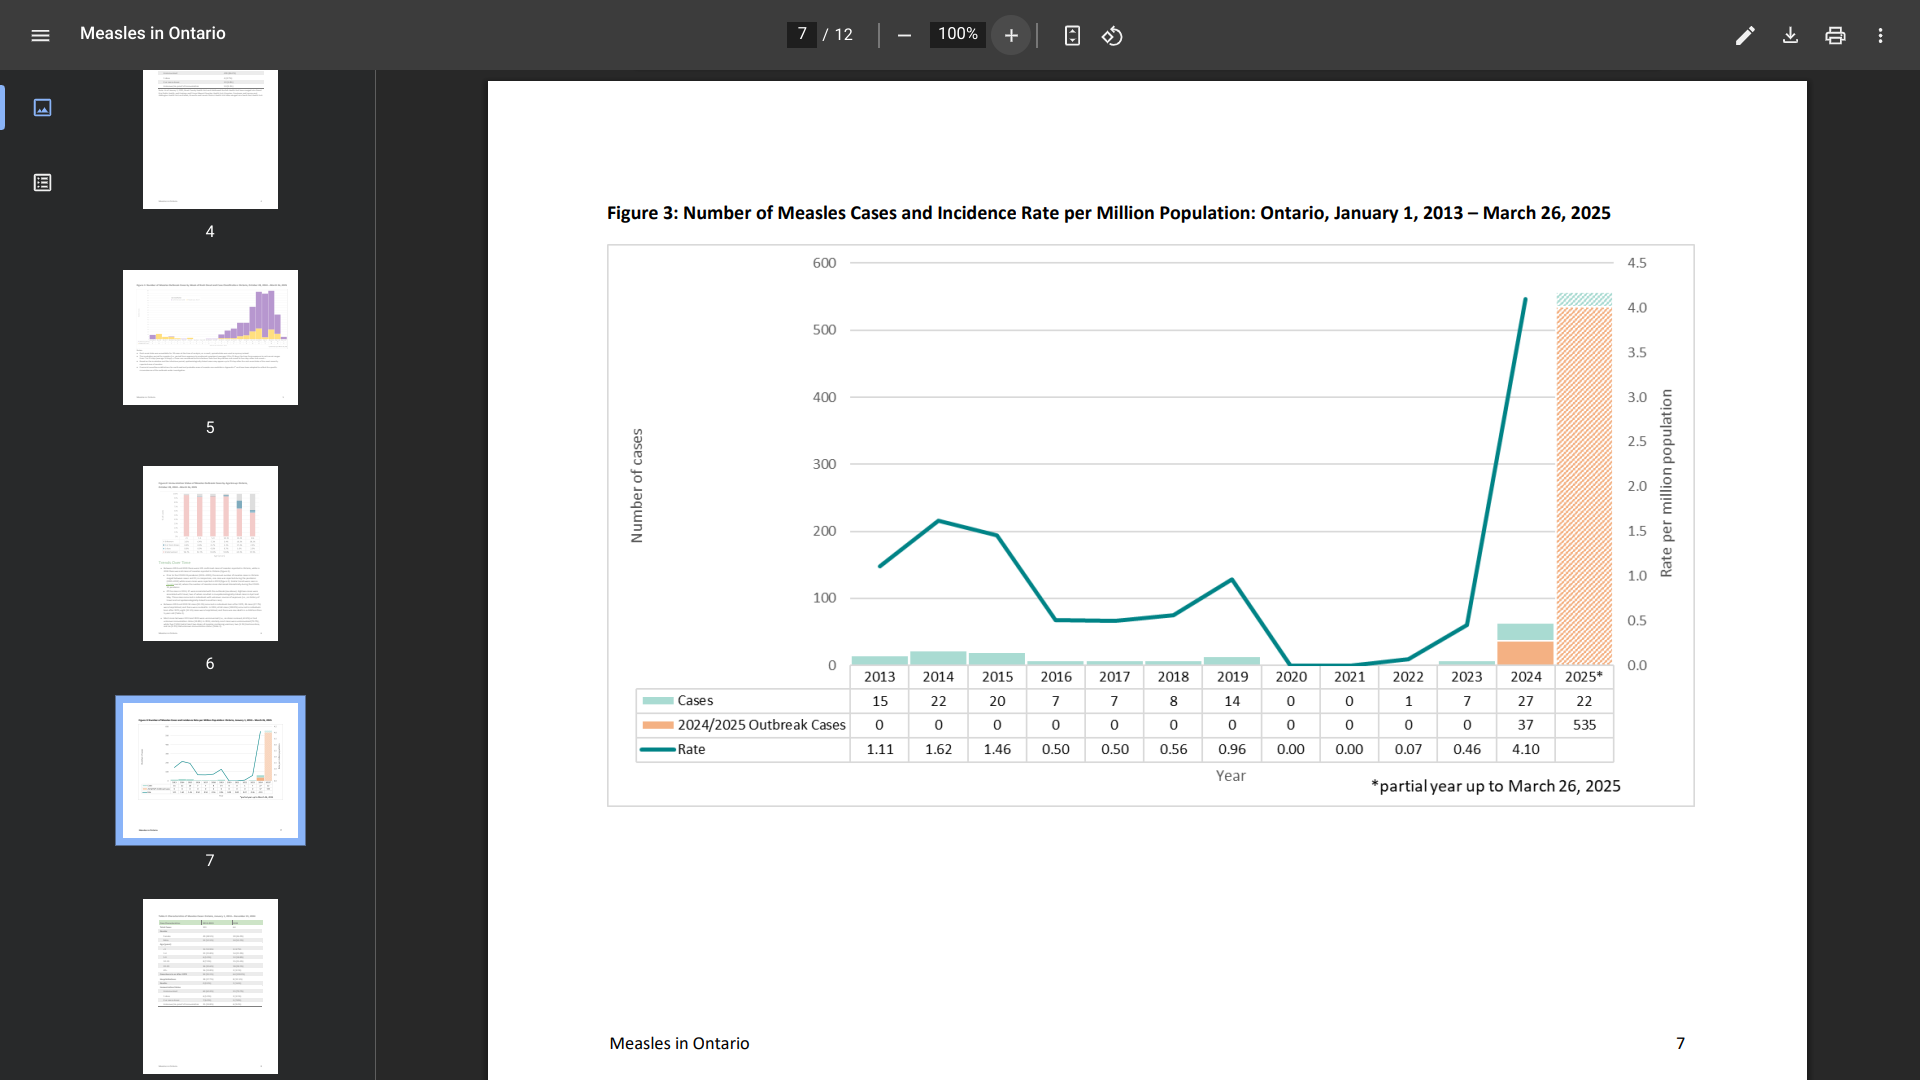
Task: Edit the 100% zoom level field
Action: [x=957, y=34]
